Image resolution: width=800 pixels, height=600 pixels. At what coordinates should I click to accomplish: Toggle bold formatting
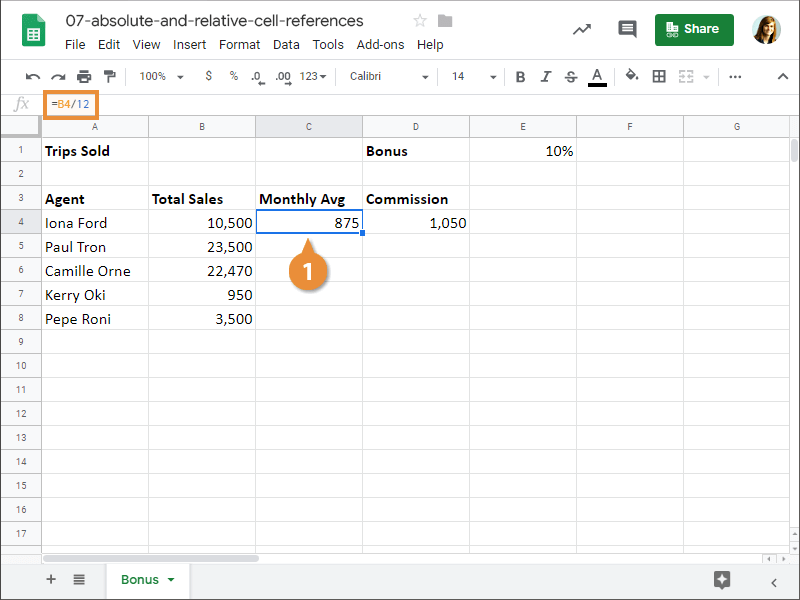coord(520,77)
